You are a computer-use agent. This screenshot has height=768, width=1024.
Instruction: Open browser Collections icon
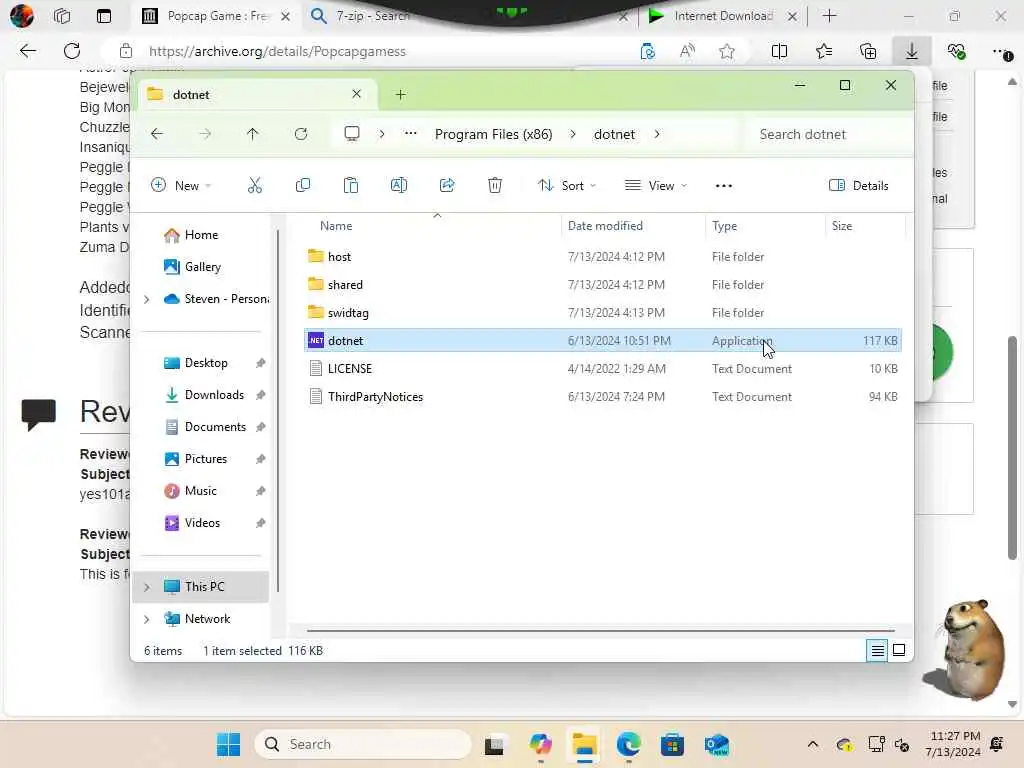click(868, 52)
